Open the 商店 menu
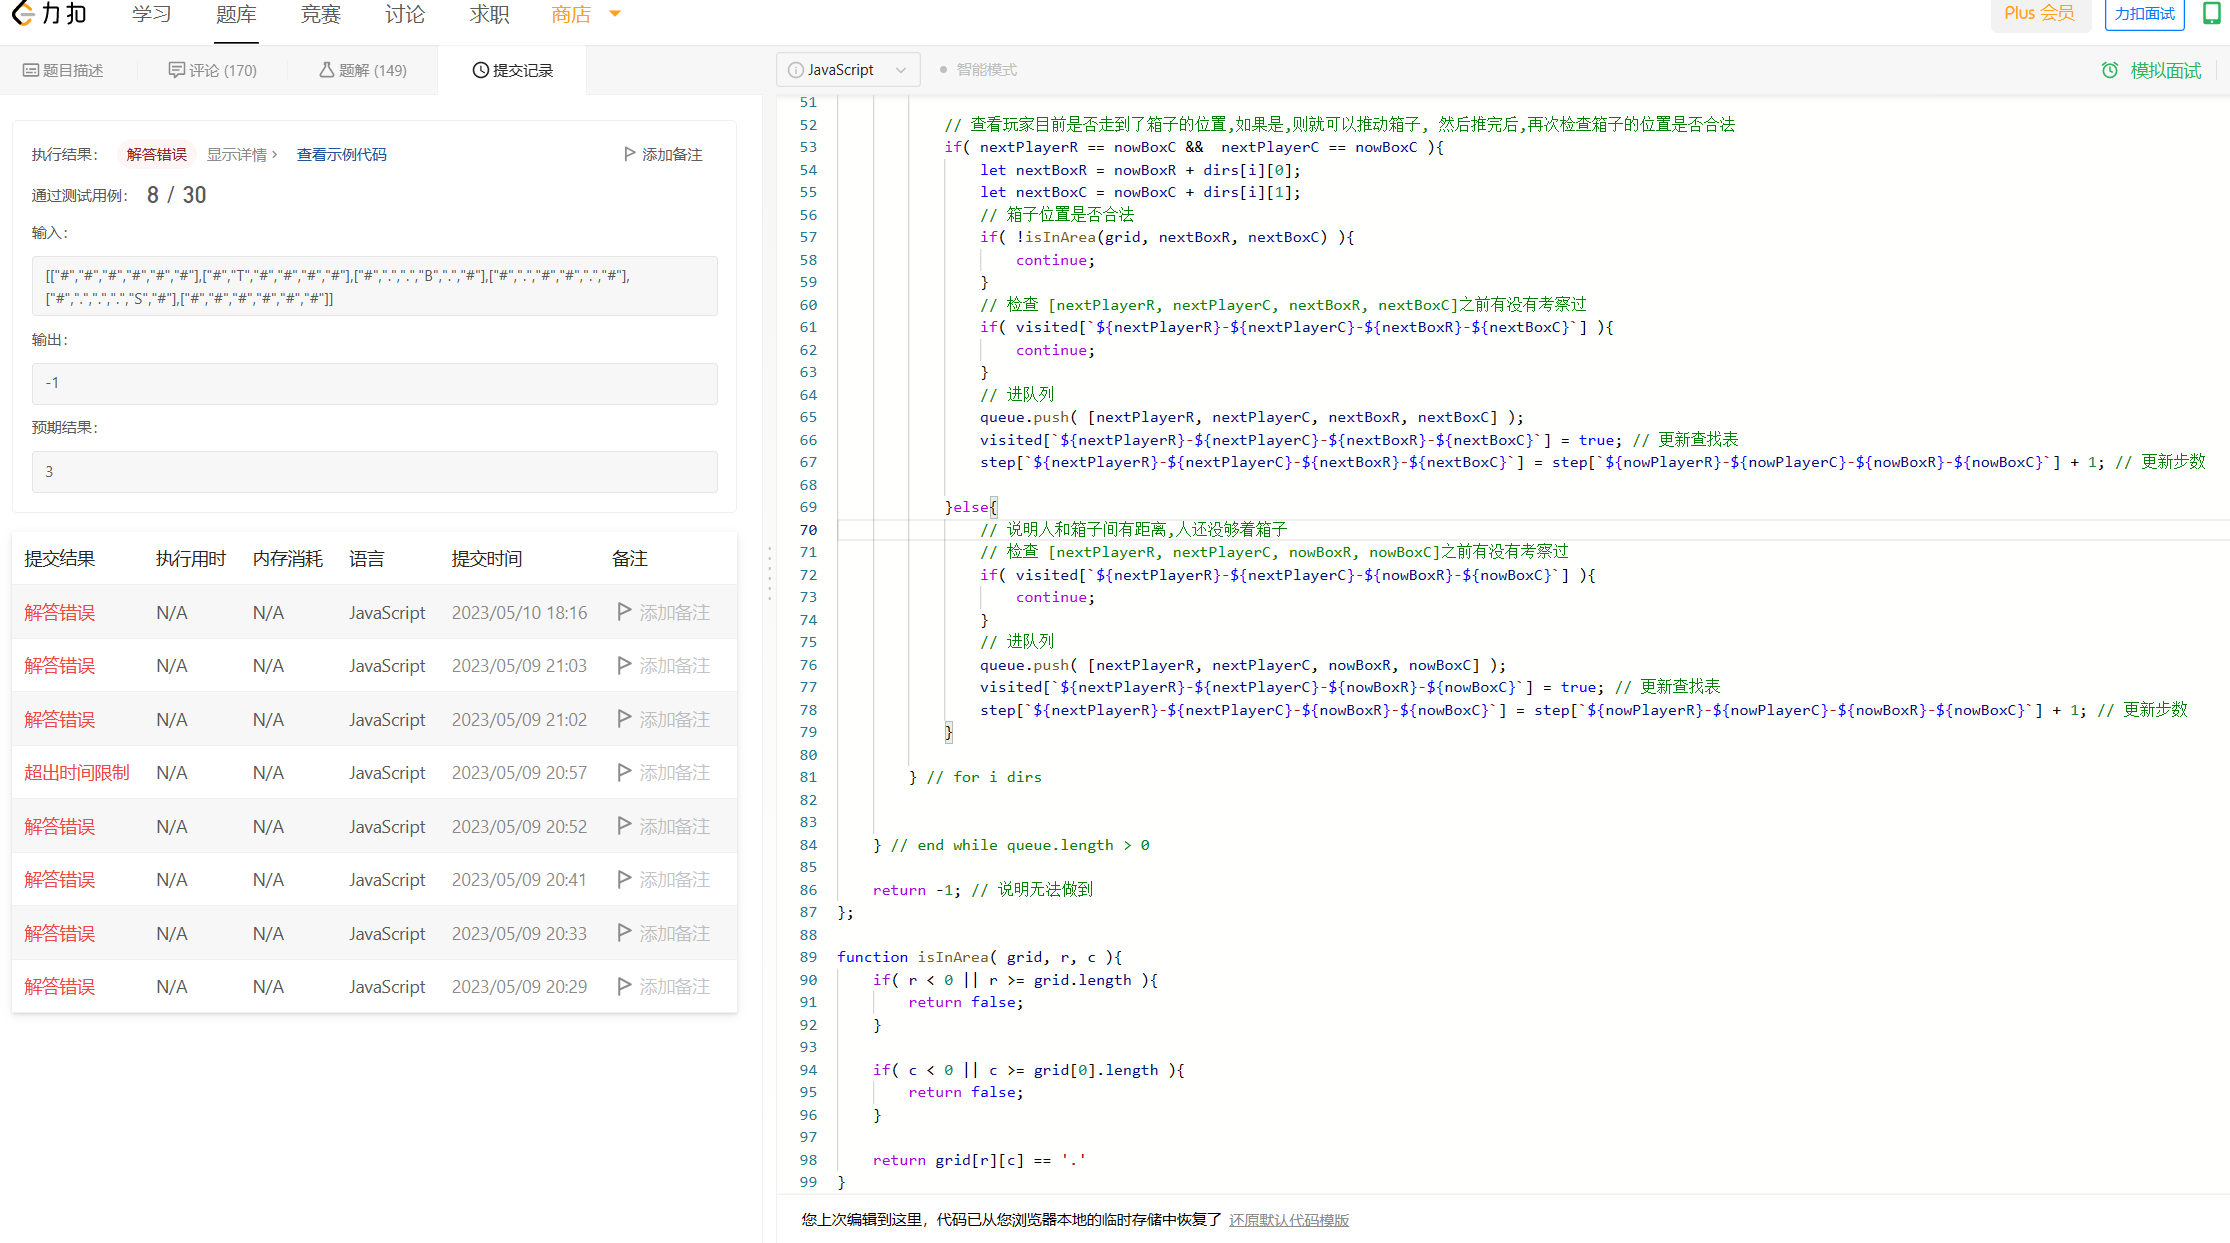 click(571, 15)
